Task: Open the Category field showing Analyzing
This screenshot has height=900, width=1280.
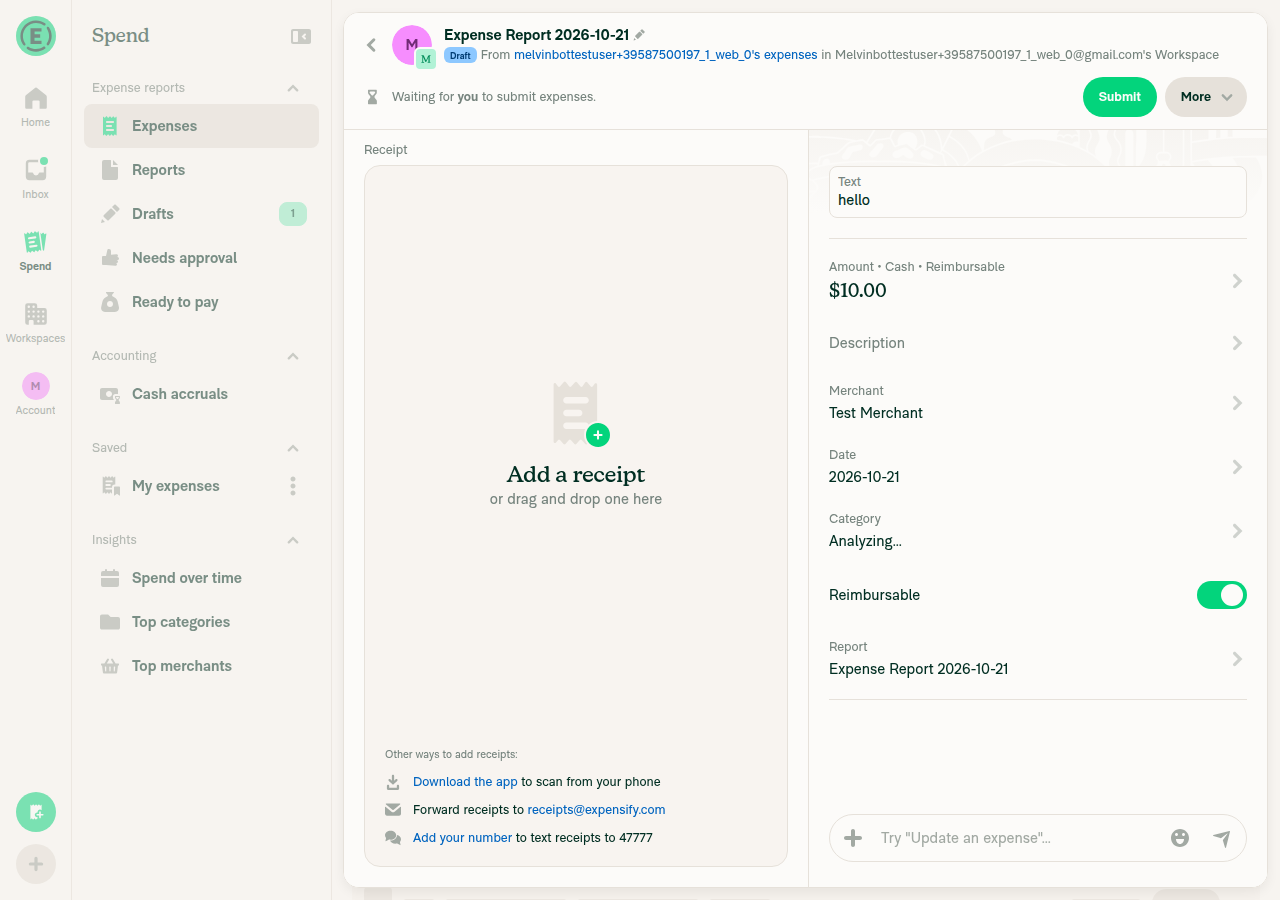Action: (x=1037, y=531)
